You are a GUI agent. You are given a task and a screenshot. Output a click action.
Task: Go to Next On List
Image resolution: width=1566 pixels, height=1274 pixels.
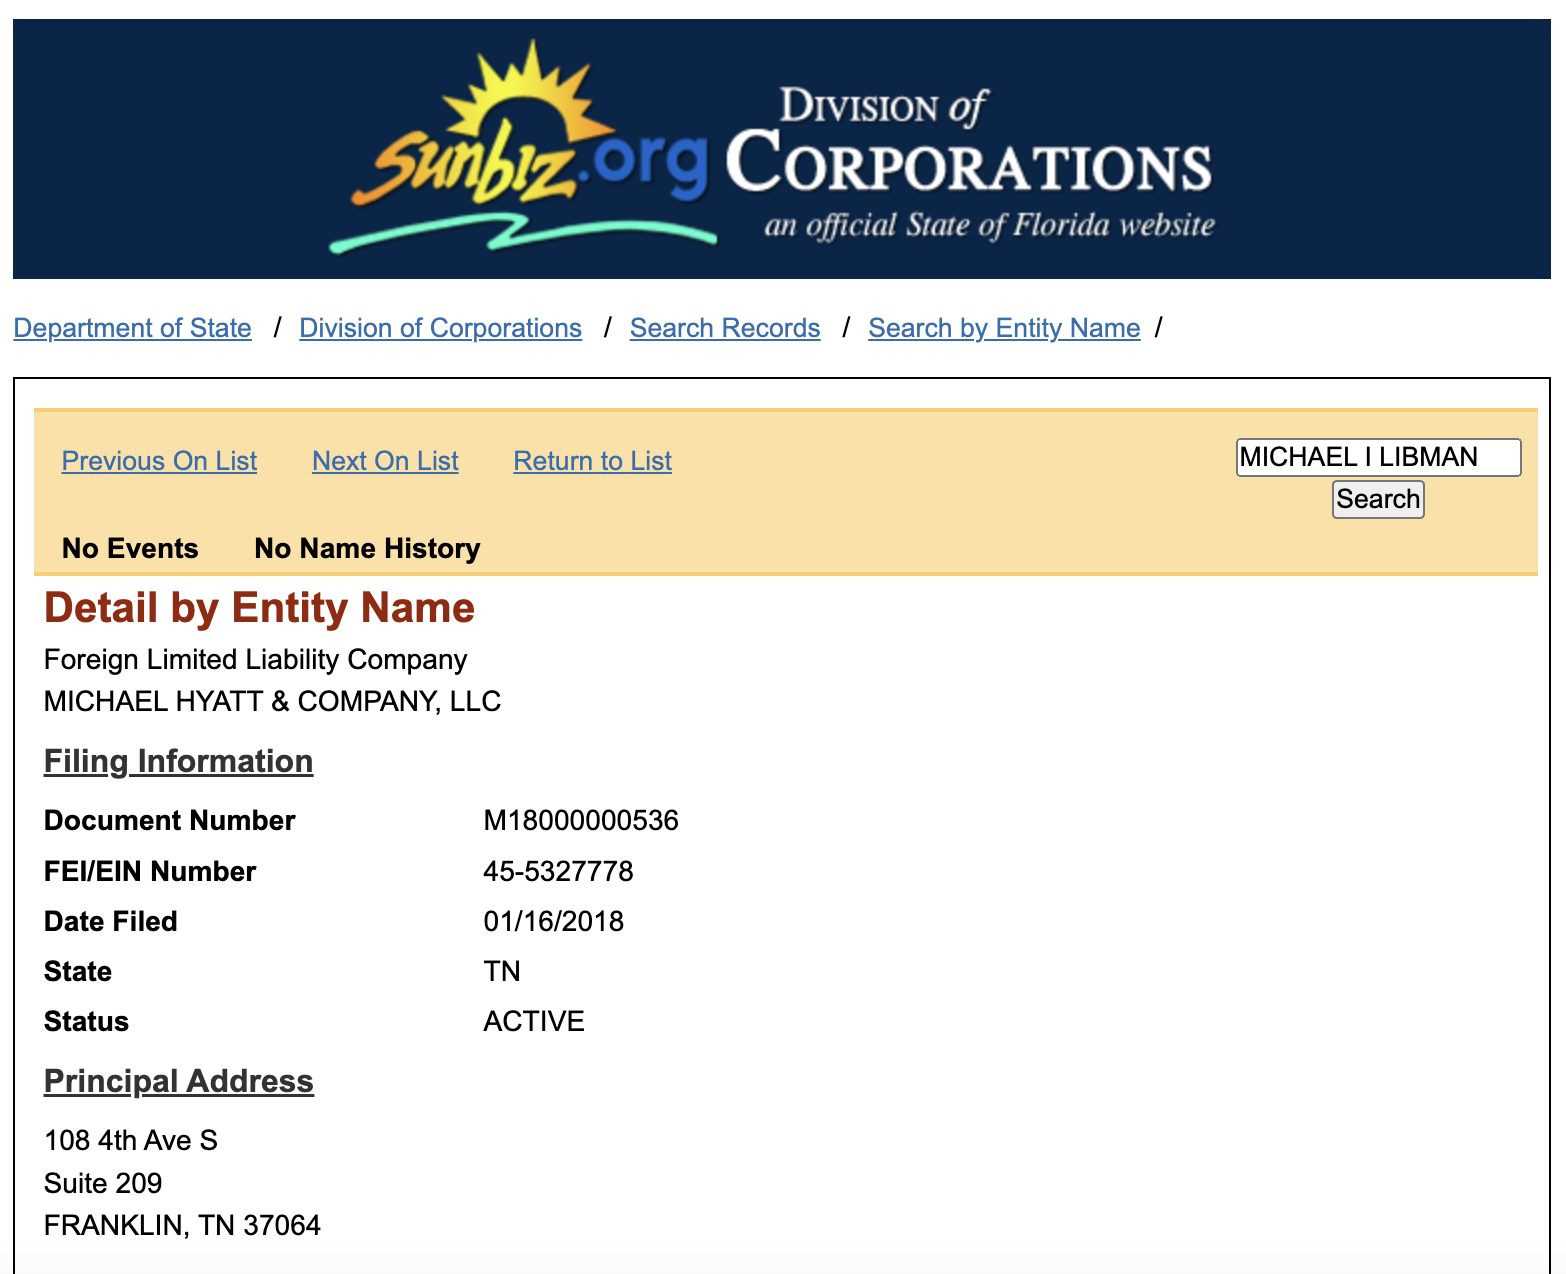tap(385, 461)
